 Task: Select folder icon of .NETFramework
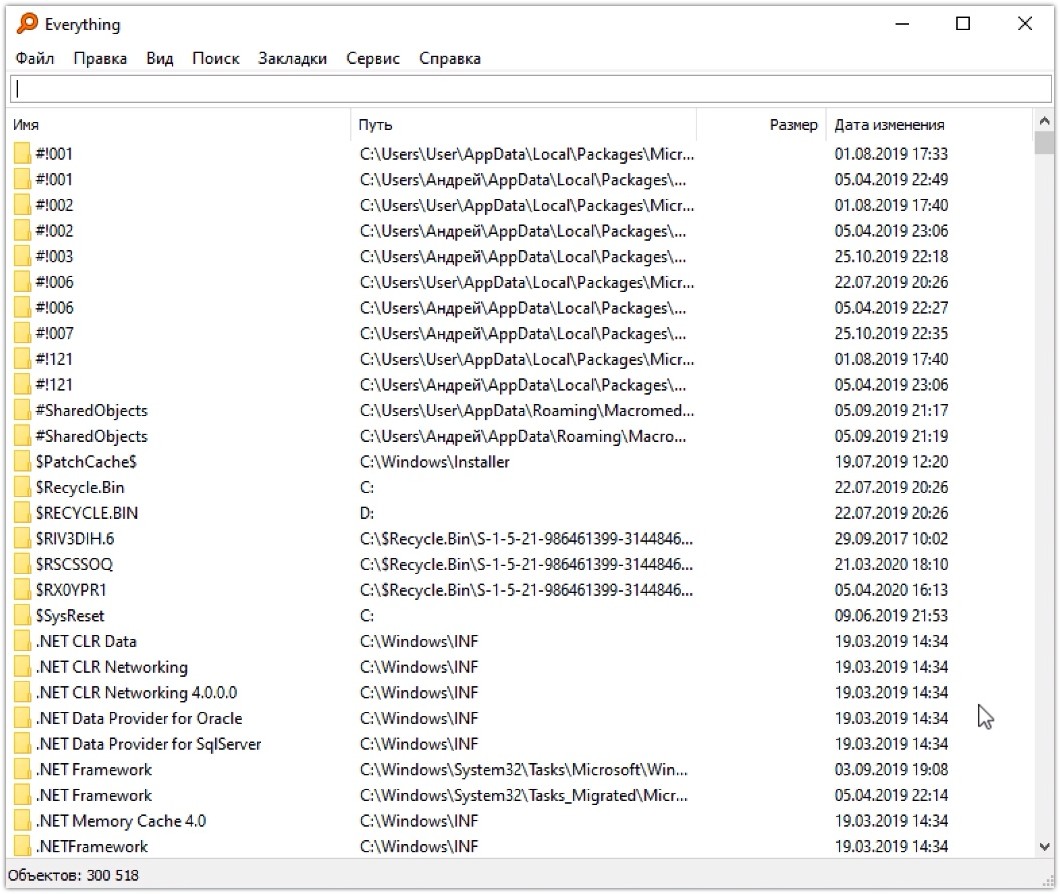[22, 847]
